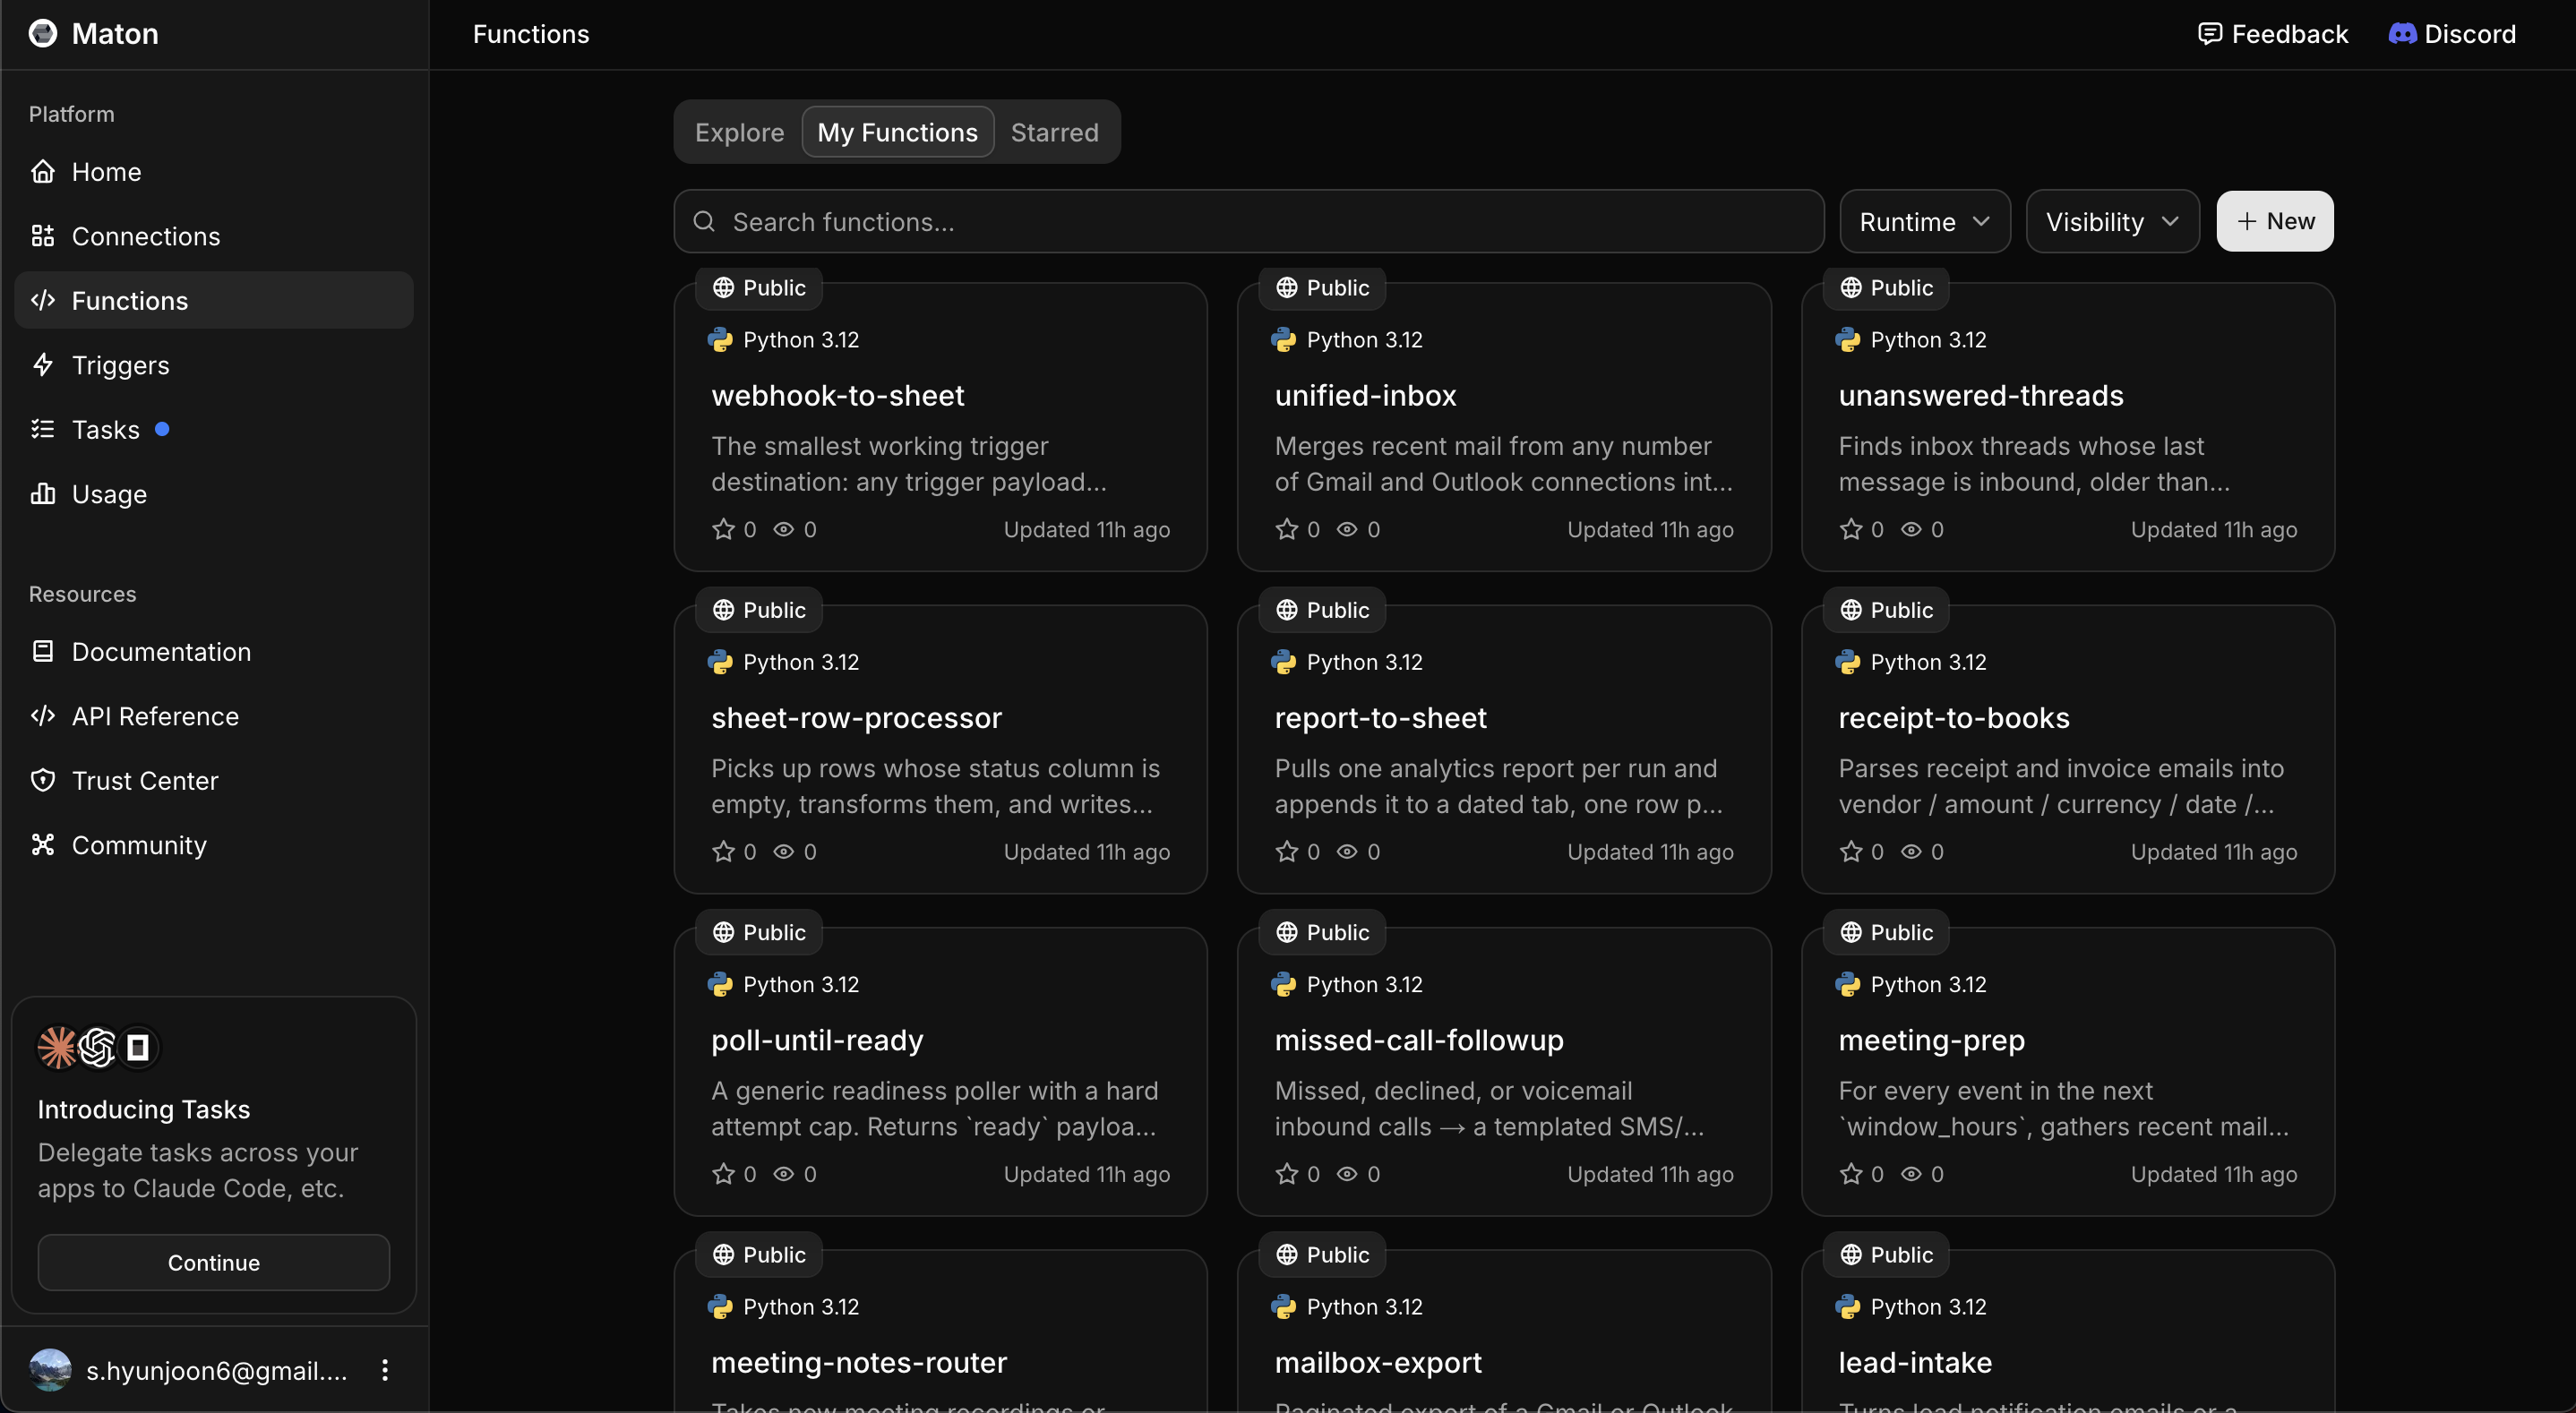Star the receipt-to-books function
Viewport: 2576px width, 1413px height.
1850,851
